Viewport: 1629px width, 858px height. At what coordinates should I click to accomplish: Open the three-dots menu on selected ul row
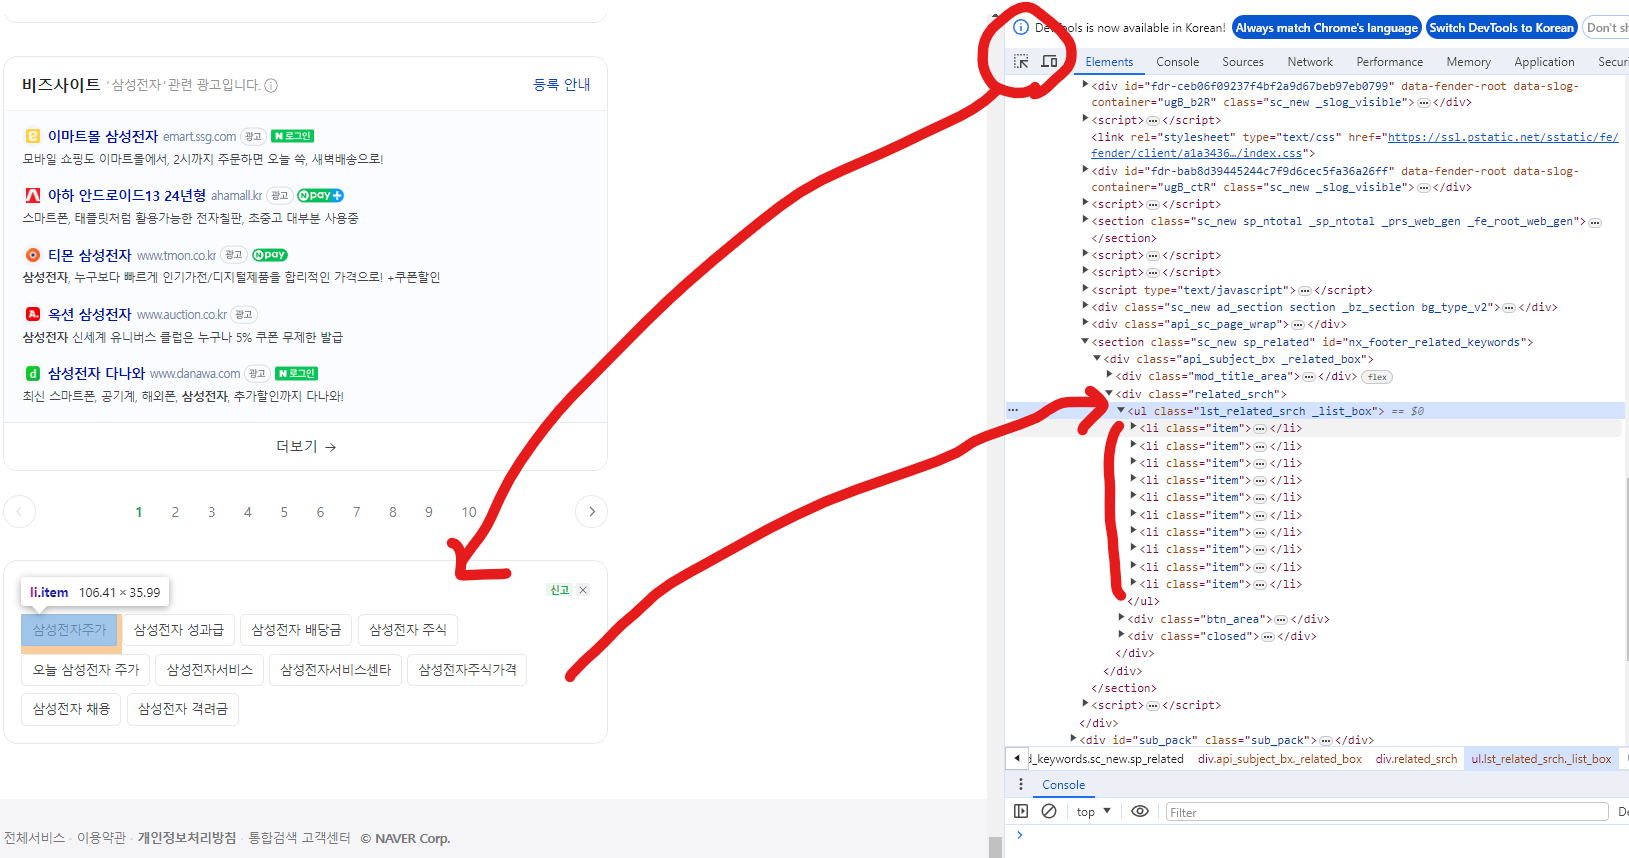tap(1013, 411)
